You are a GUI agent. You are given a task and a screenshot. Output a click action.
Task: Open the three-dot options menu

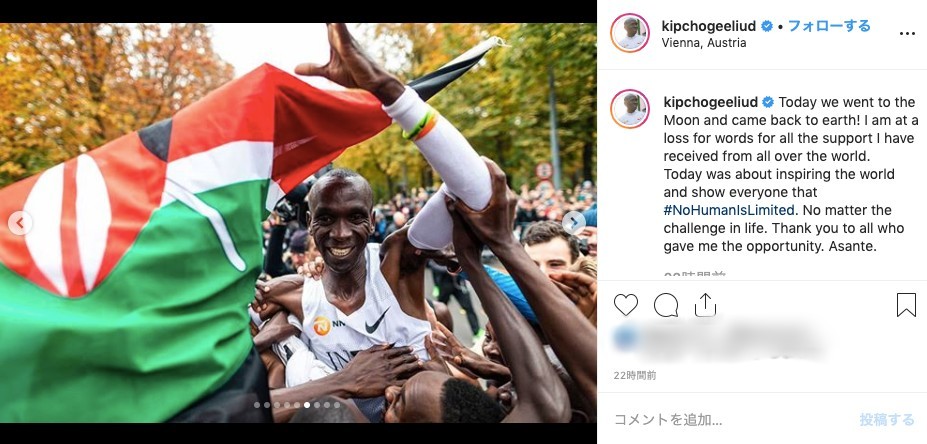pos(907,34)
